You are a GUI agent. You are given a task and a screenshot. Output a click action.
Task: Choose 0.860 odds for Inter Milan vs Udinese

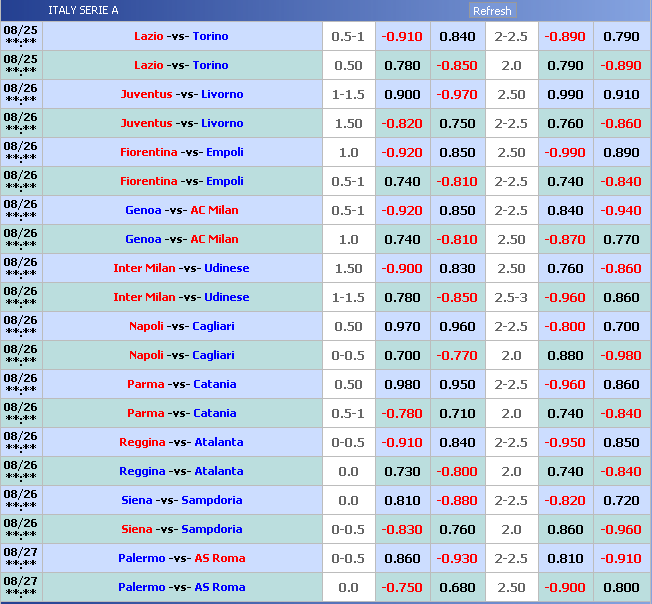click(x=621, y=297)
